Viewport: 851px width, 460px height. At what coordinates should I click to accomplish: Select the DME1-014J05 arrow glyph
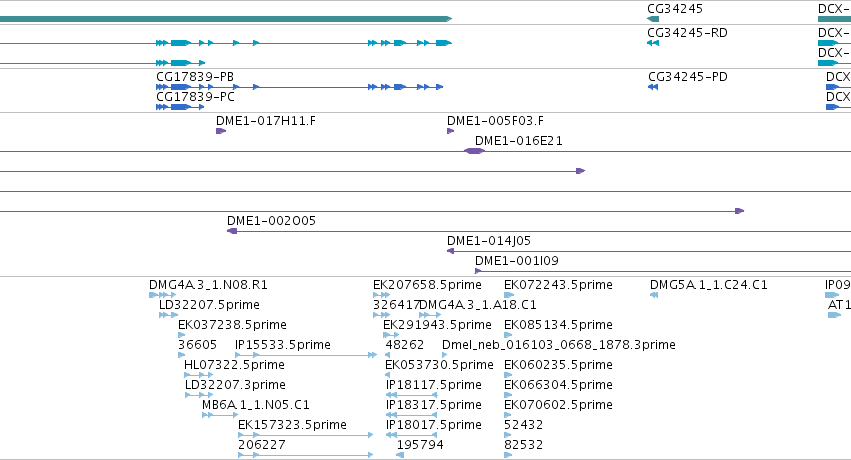450,251
